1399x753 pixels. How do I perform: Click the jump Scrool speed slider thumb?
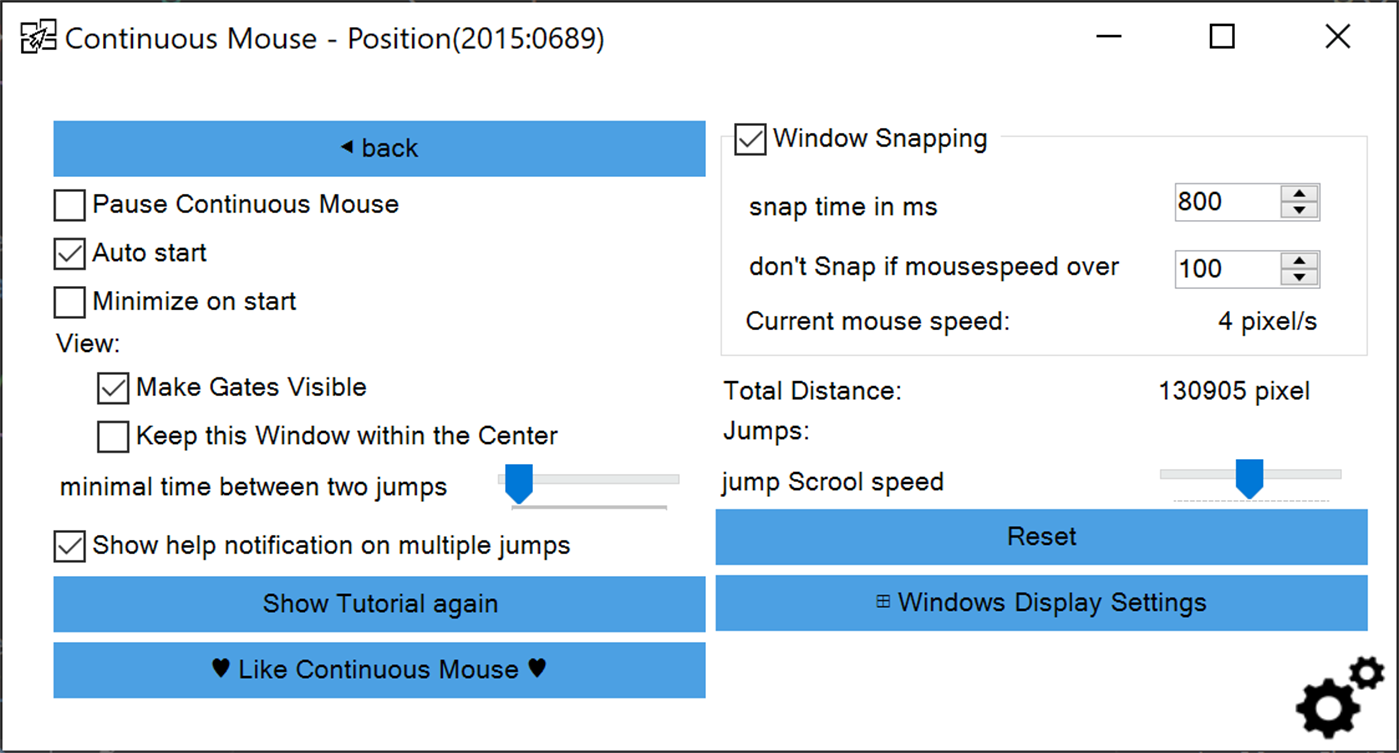(1249, 478)
